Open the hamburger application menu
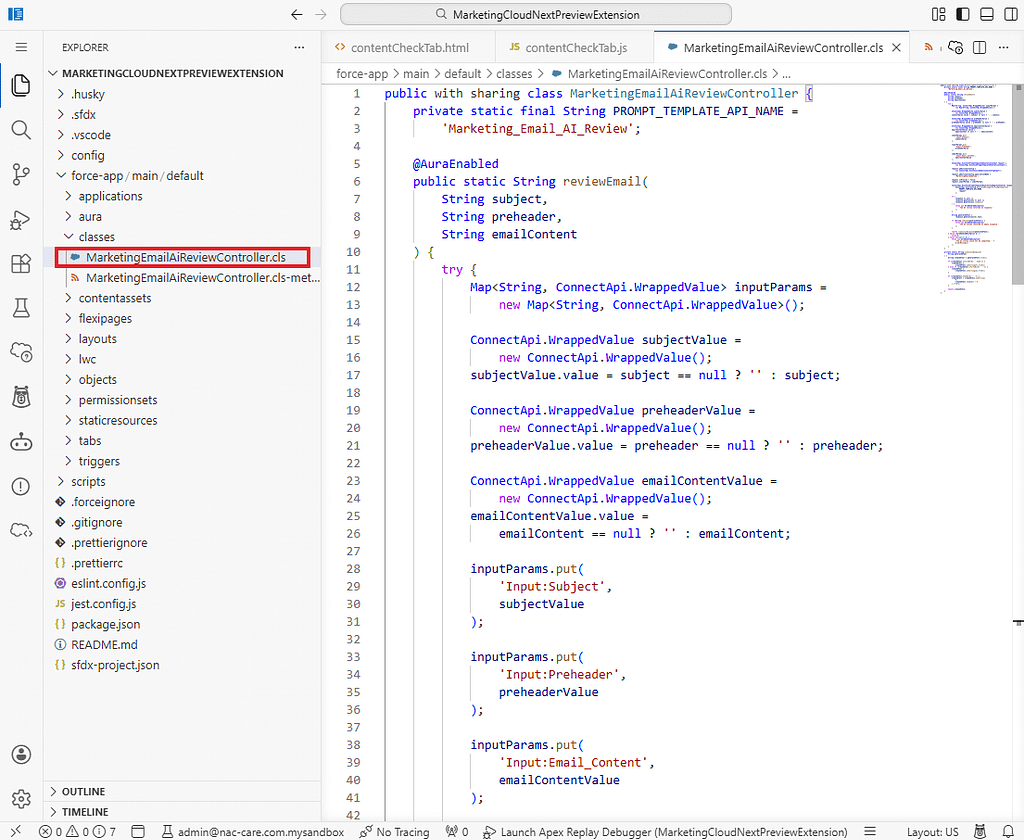This screenshot has height=840, width=1024. pyautogui.click(x=21, y=47)
